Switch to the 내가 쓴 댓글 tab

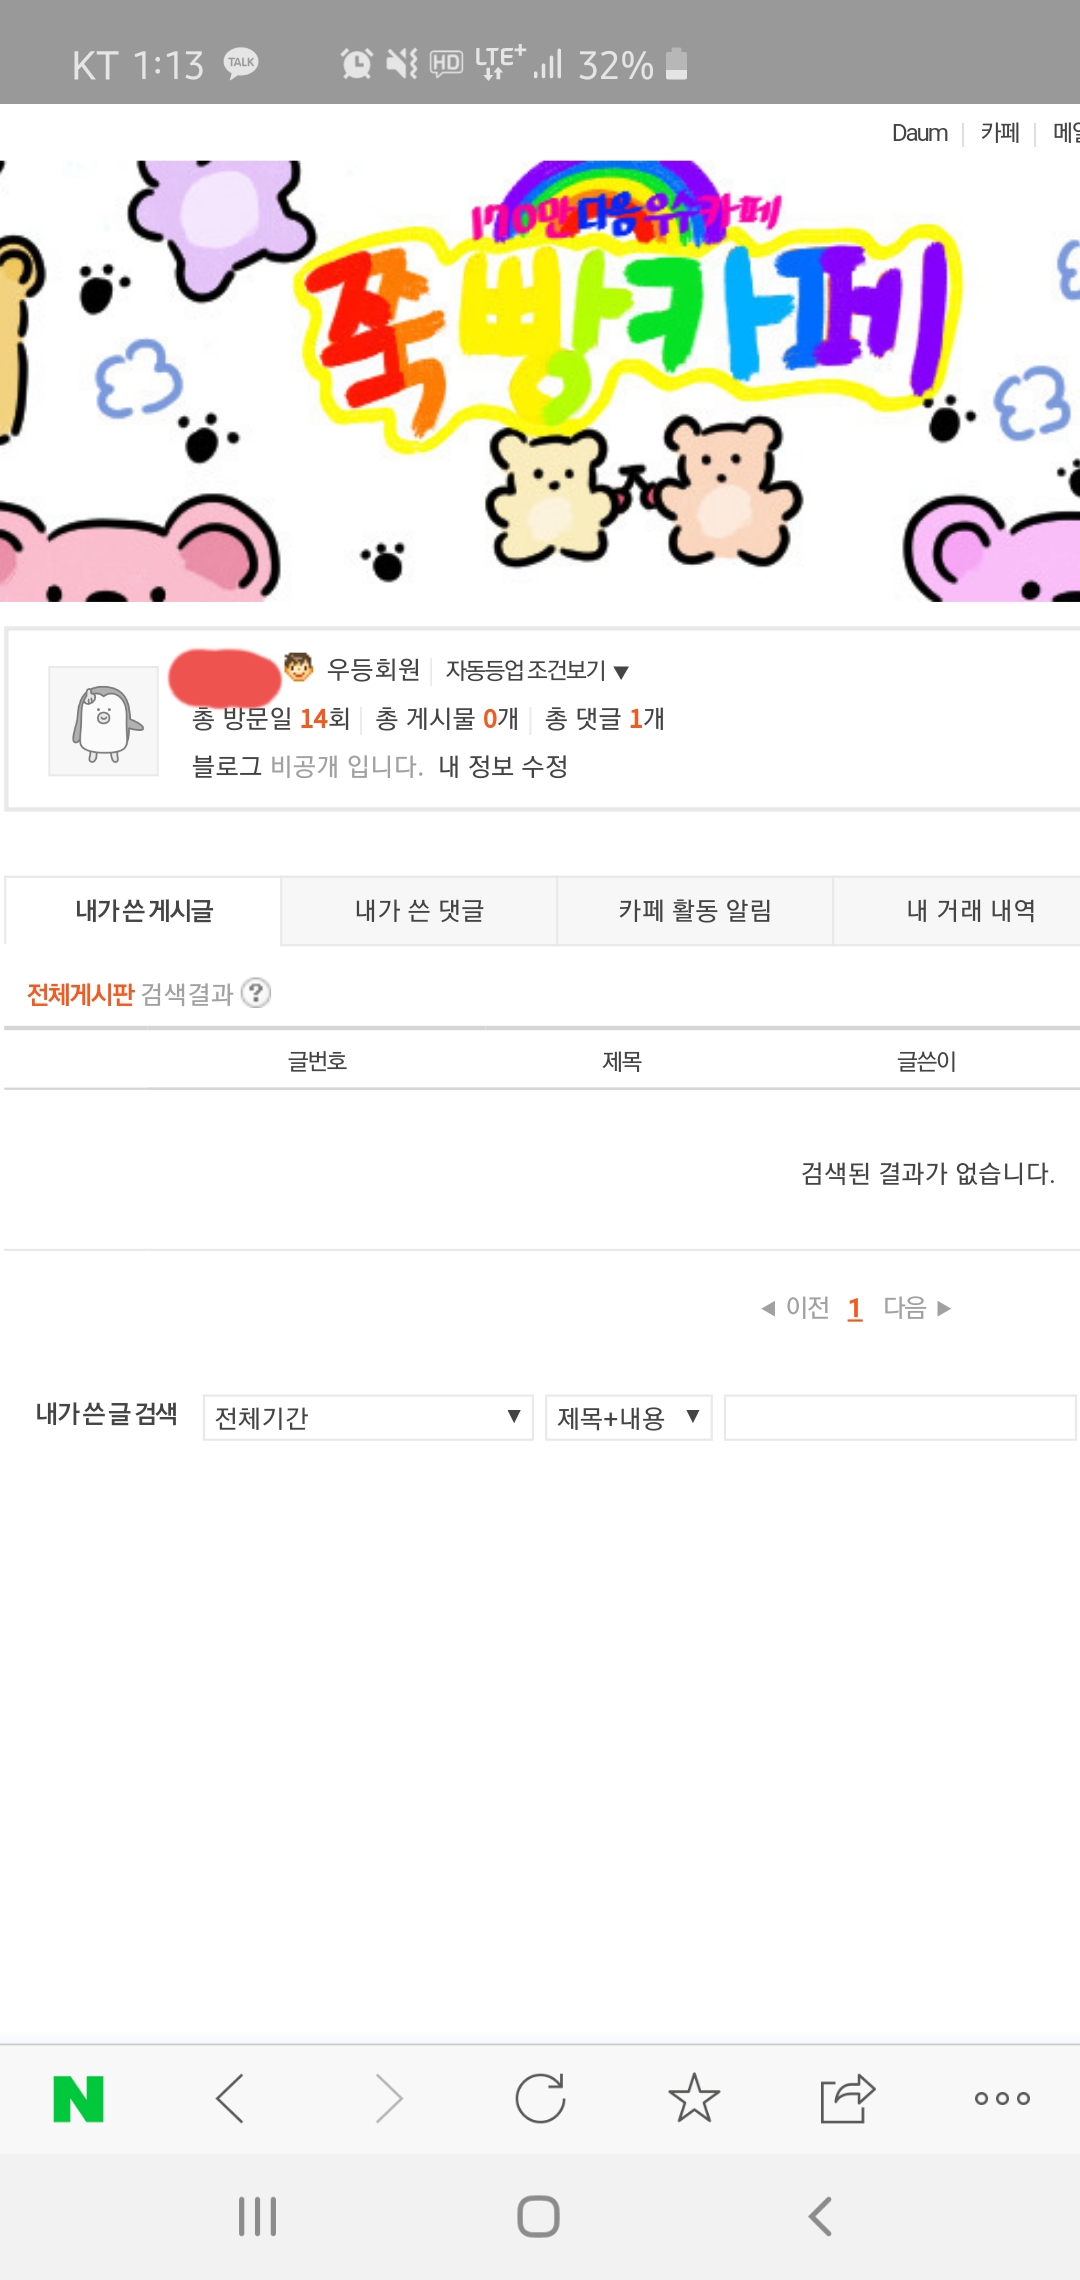tap(419, 911)
